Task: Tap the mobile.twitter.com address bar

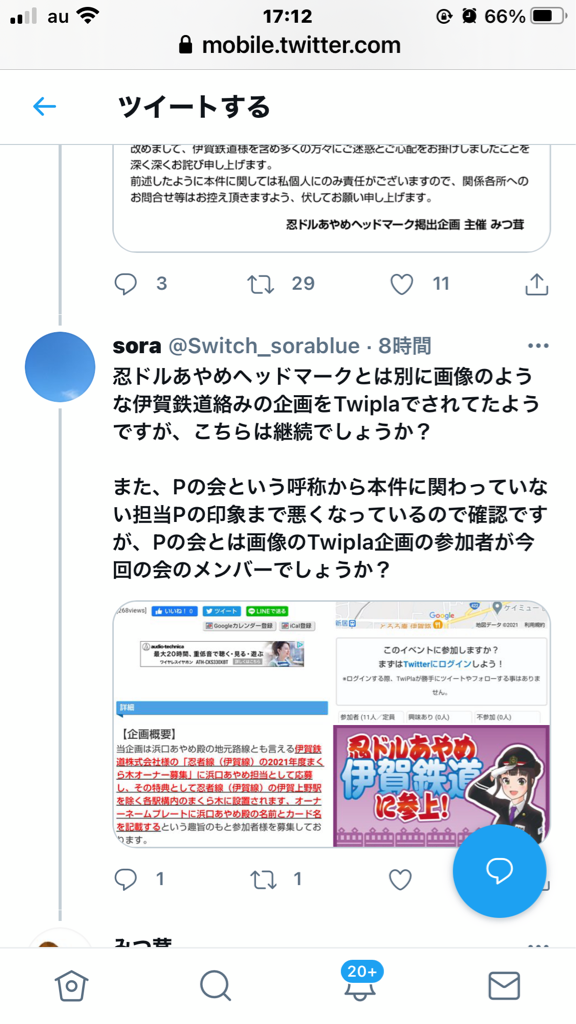Action: 288,45
